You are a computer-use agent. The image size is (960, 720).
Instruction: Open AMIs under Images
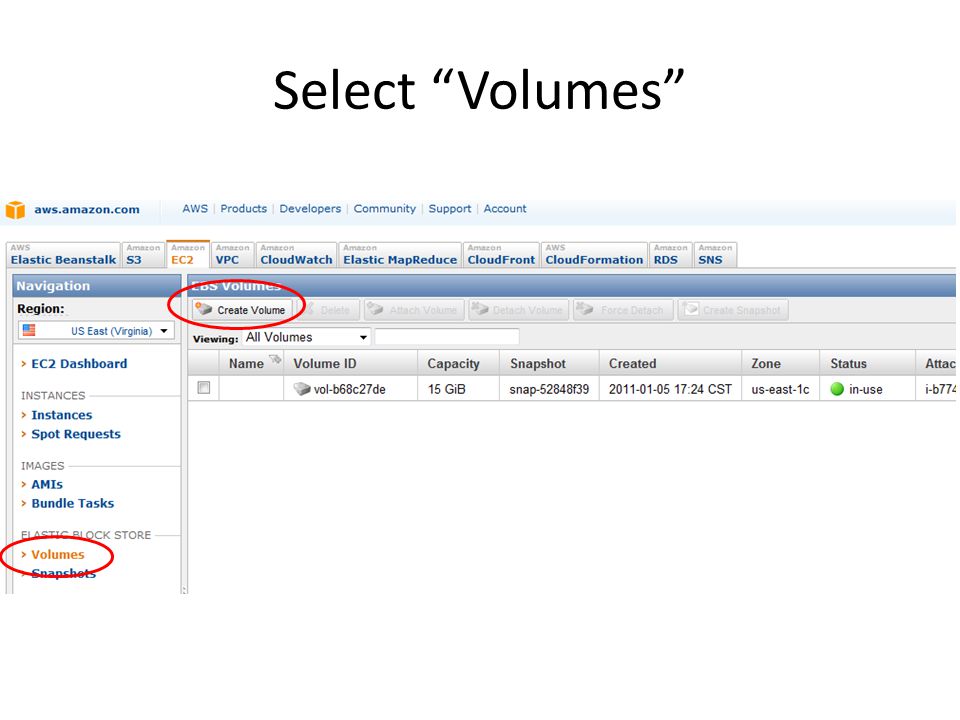(47, 484)
